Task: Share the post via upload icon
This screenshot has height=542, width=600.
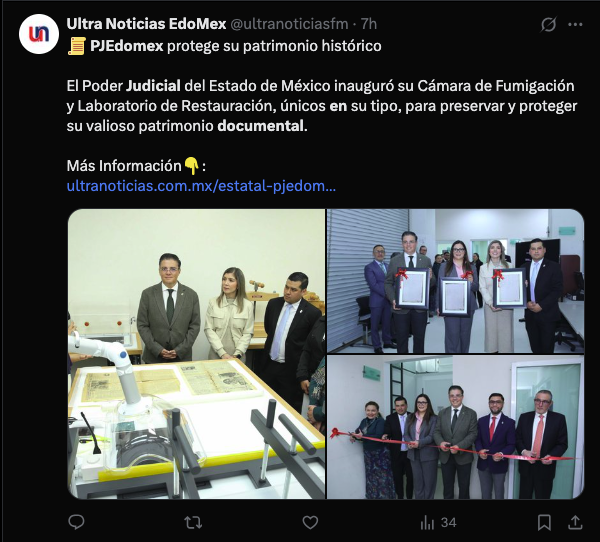Action: 575,522
